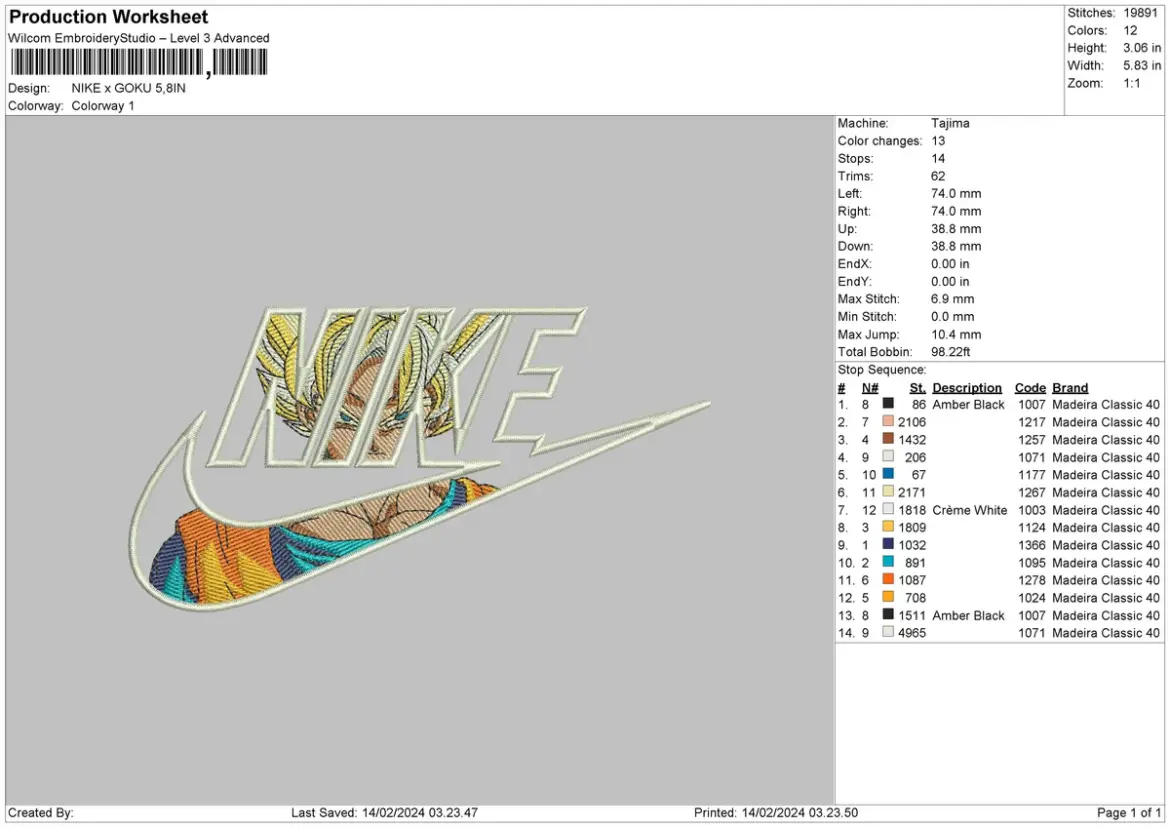
Task: Select the brown swatch with code 1257
Action: [888, 440]
